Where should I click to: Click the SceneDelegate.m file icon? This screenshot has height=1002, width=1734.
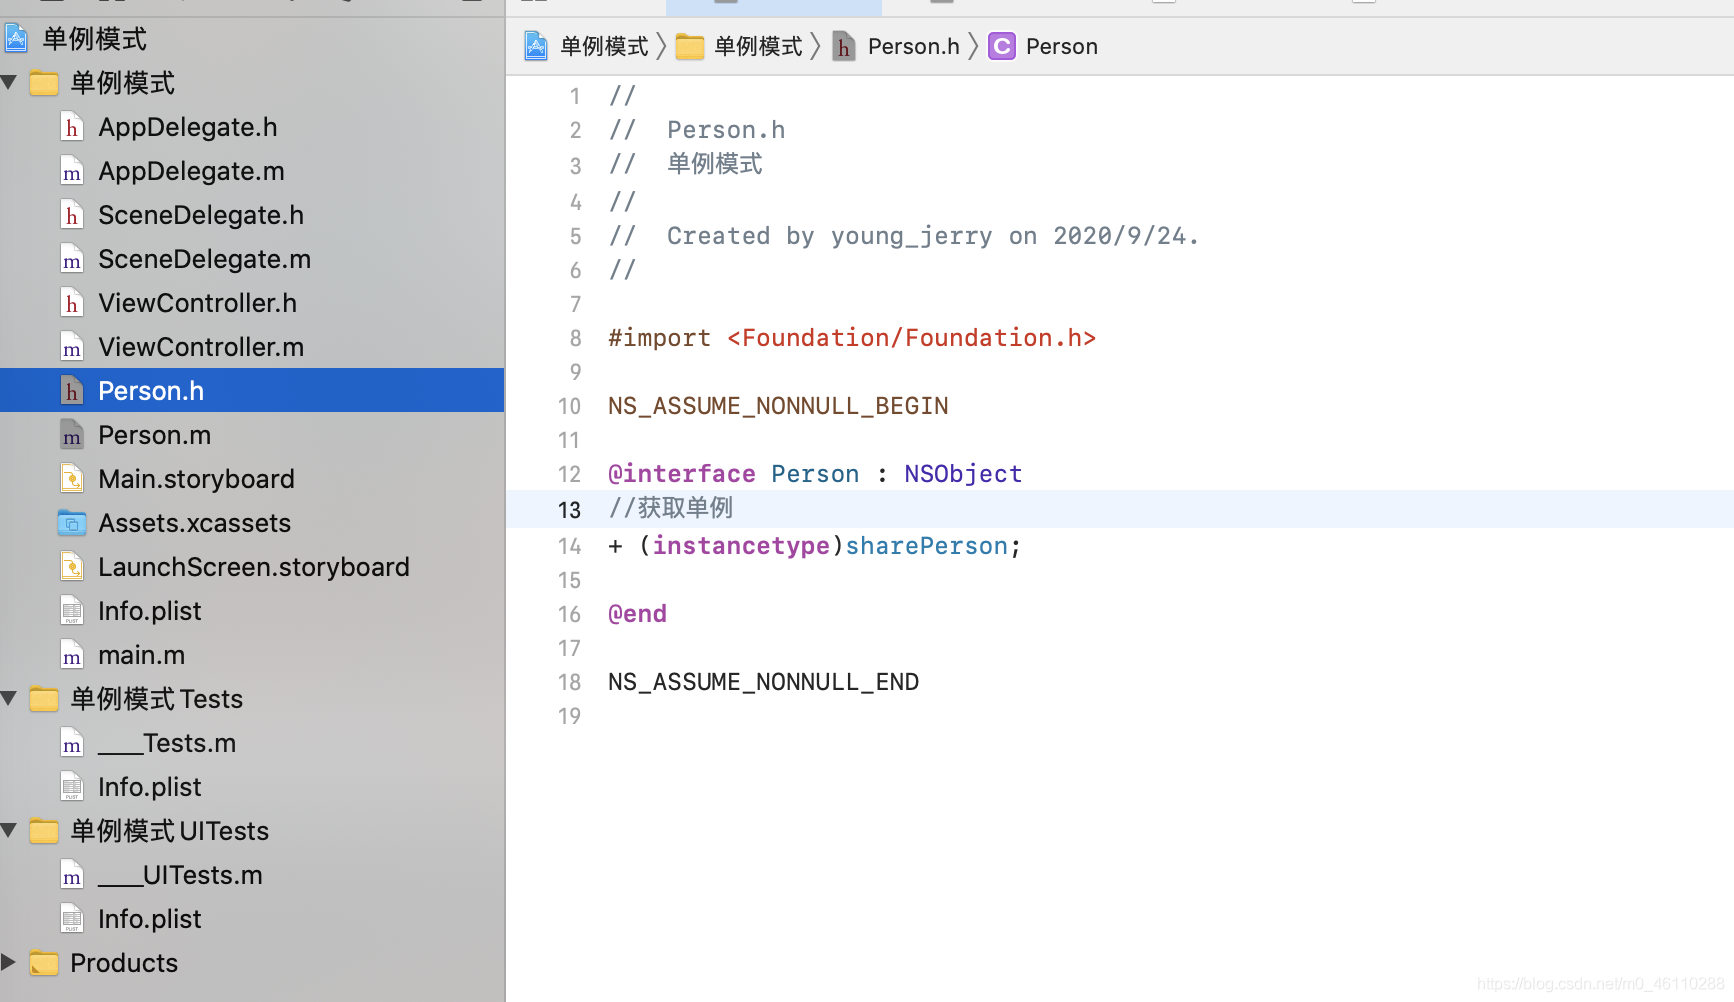(x=72, y=259)
